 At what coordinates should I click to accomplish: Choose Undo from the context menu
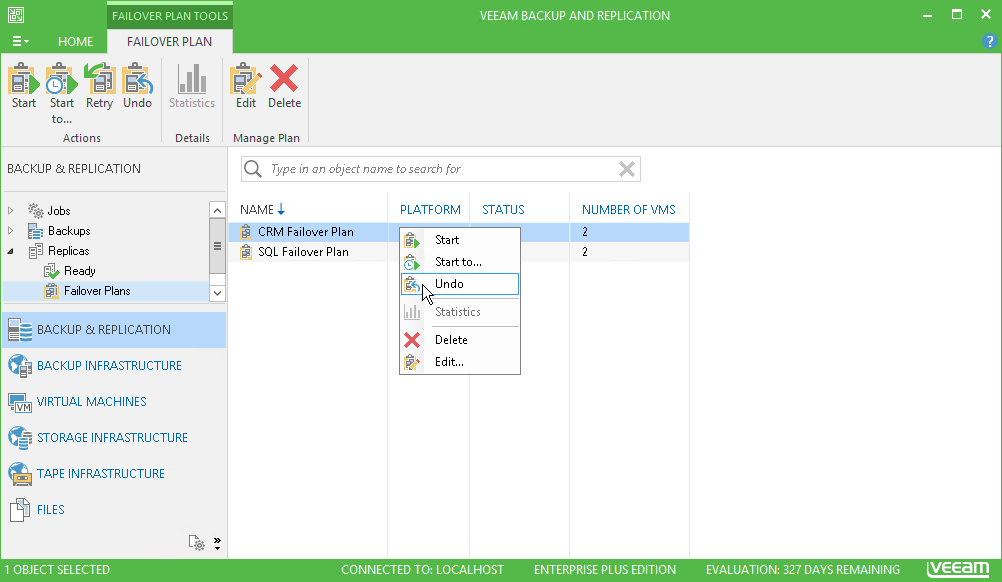(459, 284)
